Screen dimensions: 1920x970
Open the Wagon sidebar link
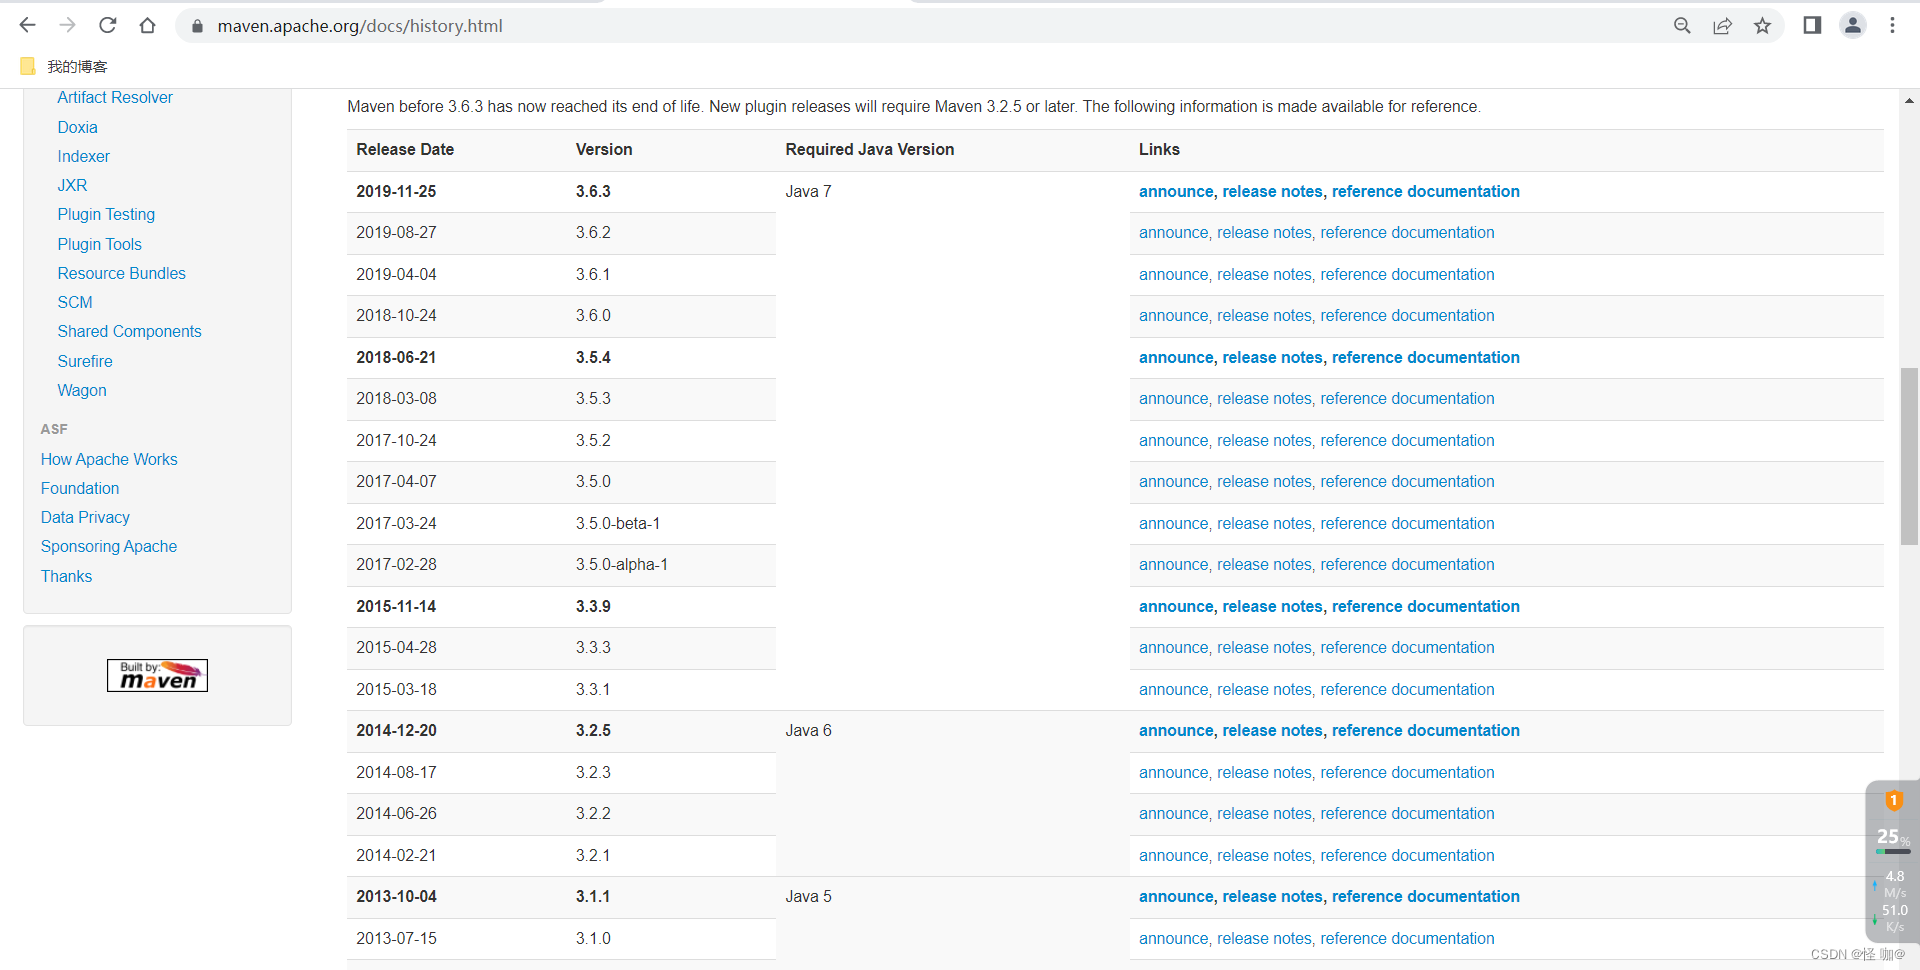pos(82,390)
